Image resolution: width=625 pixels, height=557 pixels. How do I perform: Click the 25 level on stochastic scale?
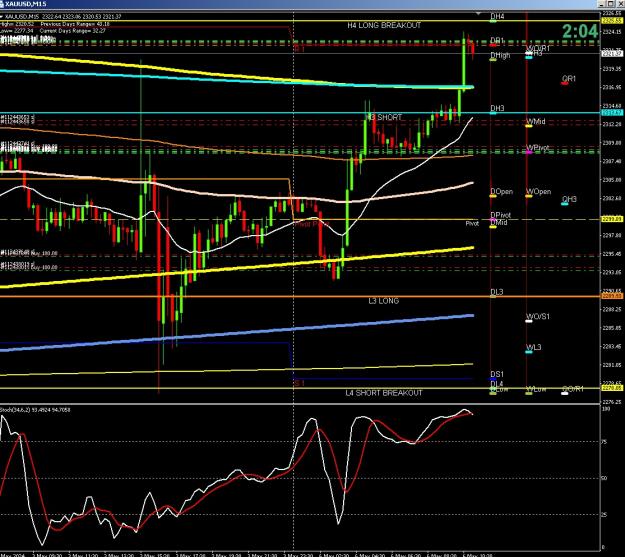604,515
